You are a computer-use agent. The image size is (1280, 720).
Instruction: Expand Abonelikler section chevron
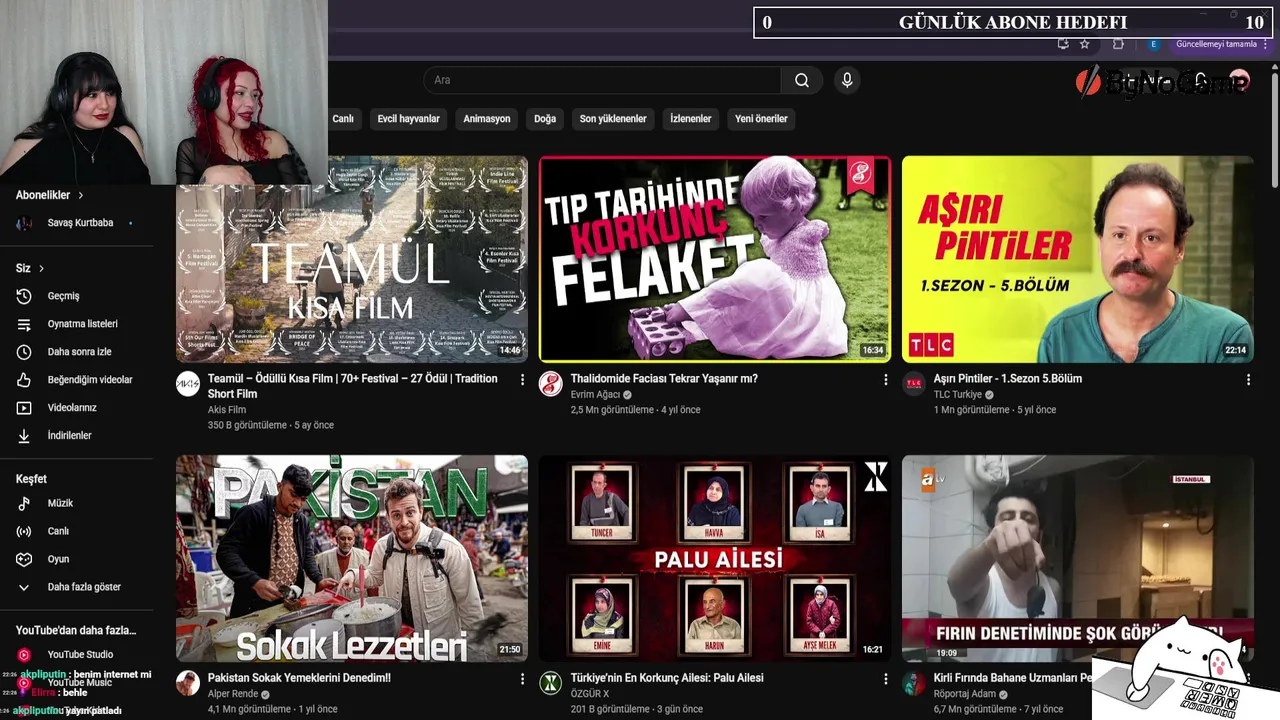(x=81, y=195)
